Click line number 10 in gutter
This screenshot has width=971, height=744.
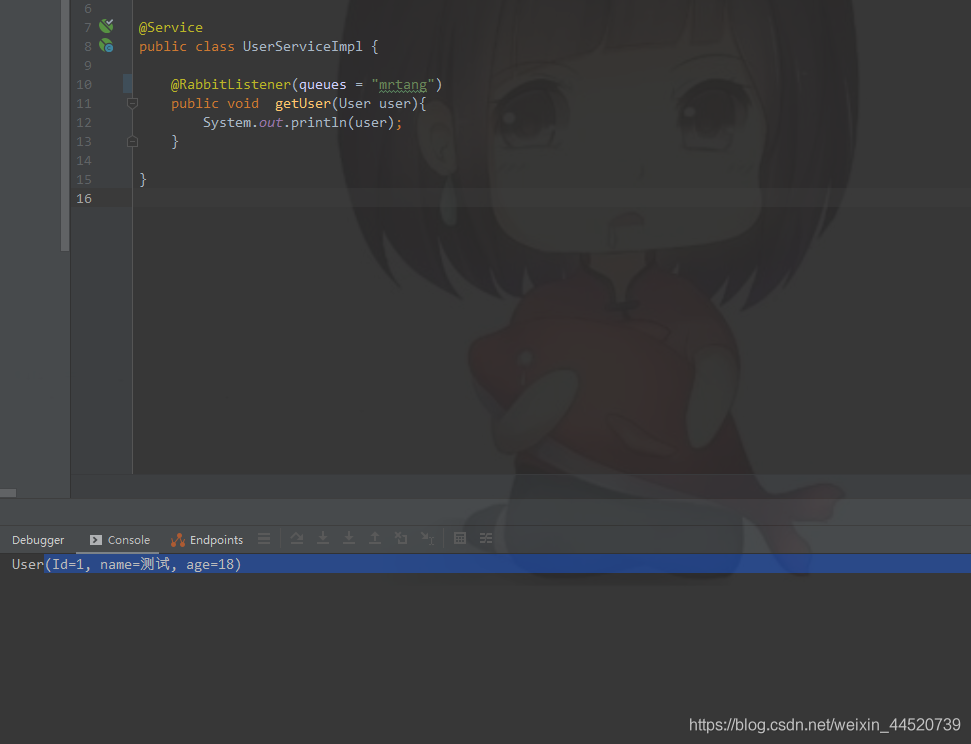coord(84,84)
